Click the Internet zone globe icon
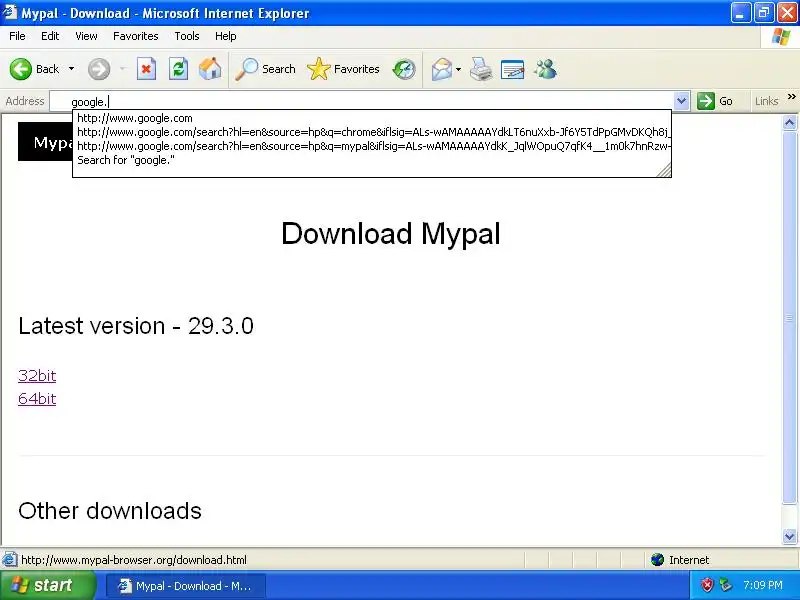The image size is (800, 600). tap(658, 560)
